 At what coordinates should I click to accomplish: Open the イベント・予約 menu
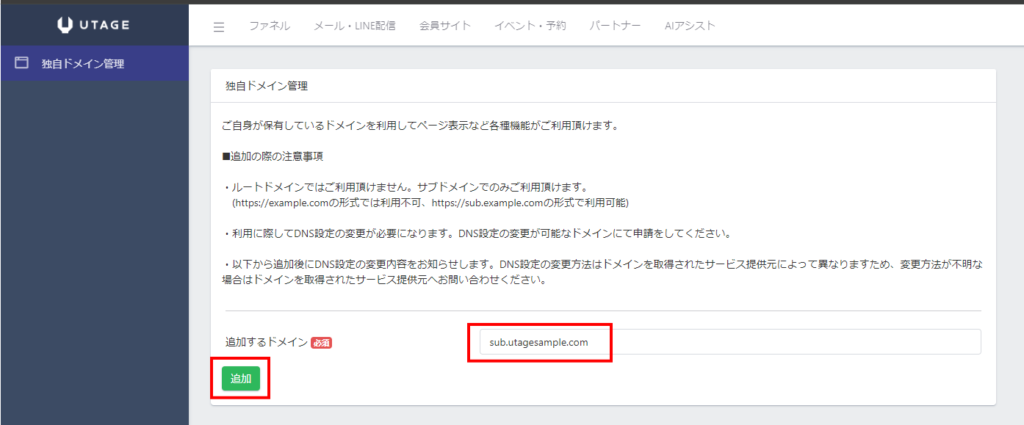coord(530,26)
